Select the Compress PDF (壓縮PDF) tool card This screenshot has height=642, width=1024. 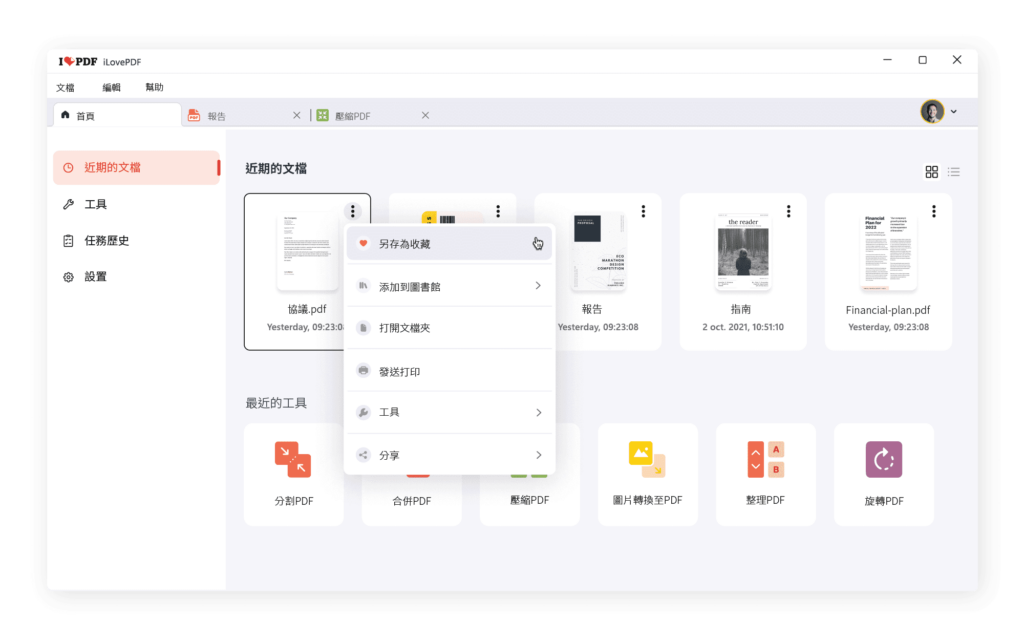point(530,500)
